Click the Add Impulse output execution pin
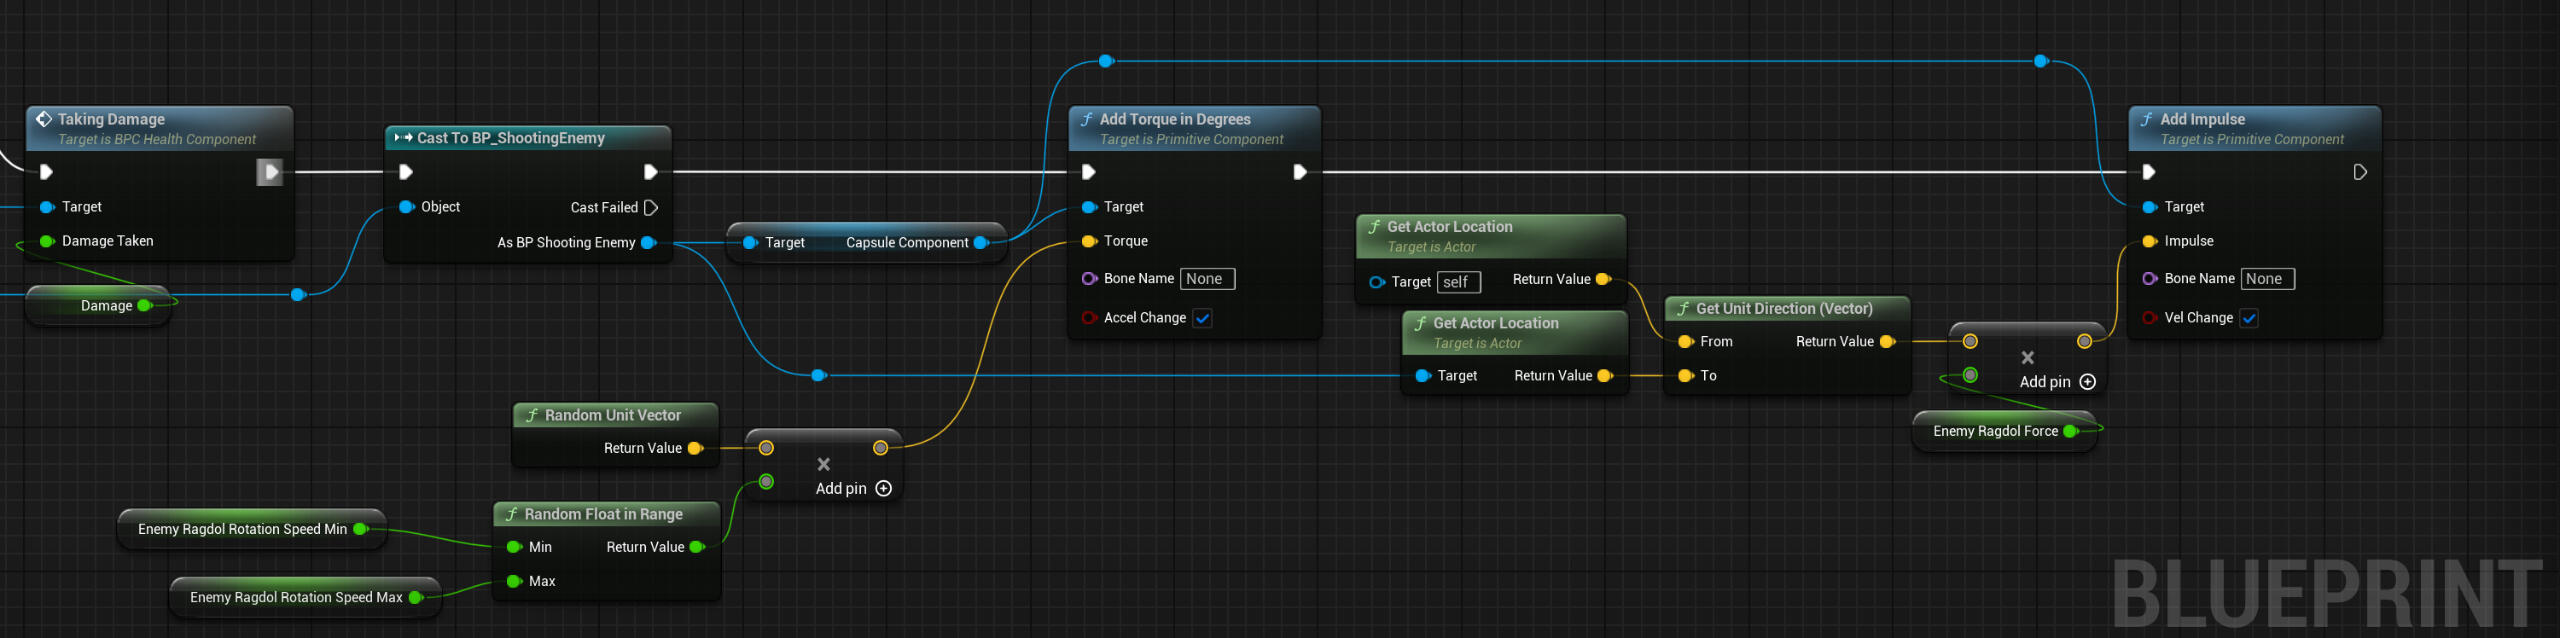 coord(2359,173)
